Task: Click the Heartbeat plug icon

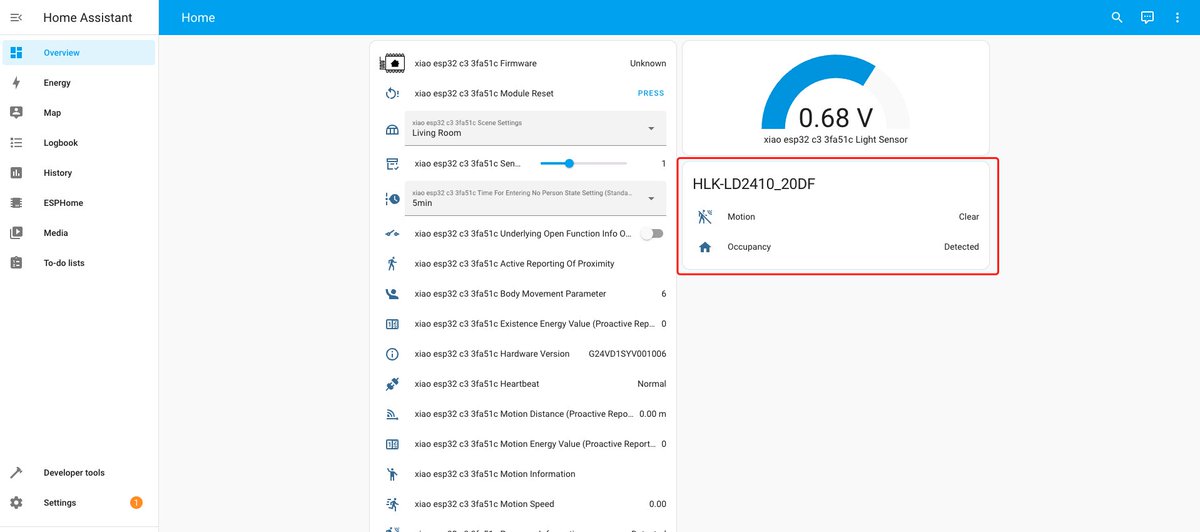Action: [392, 384]
